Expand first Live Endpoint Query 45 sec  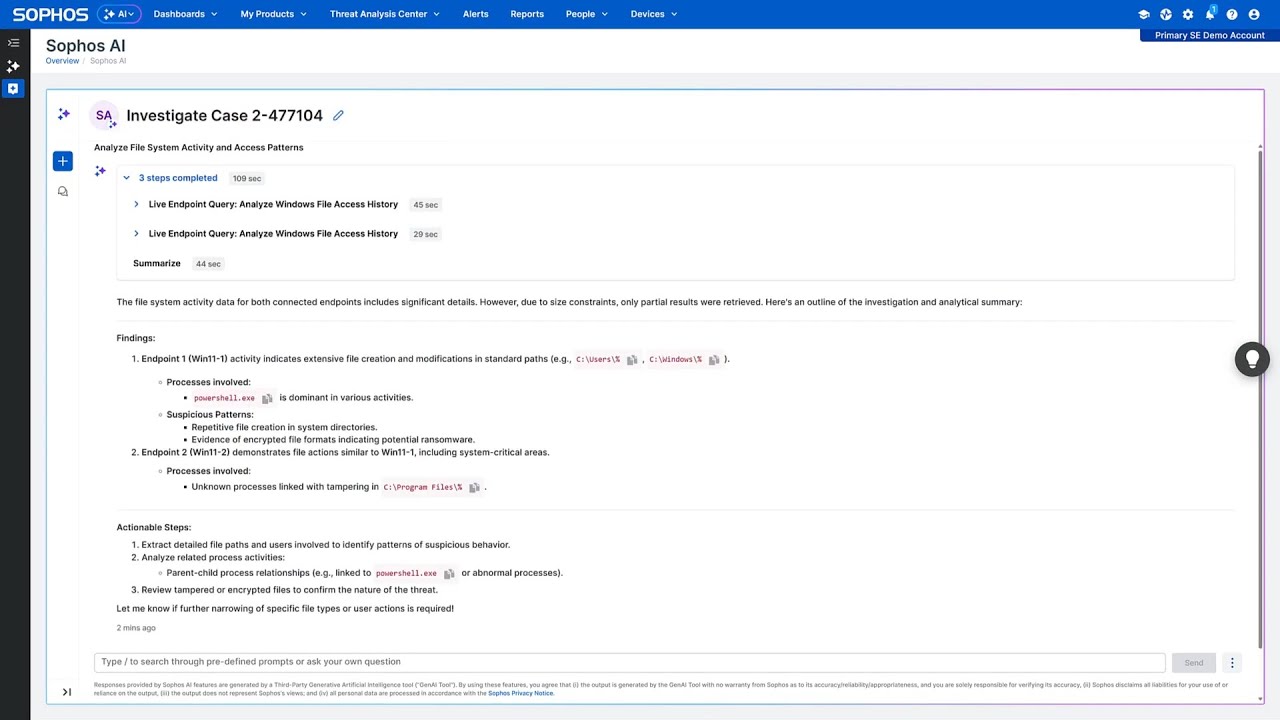tap(136, 205)
